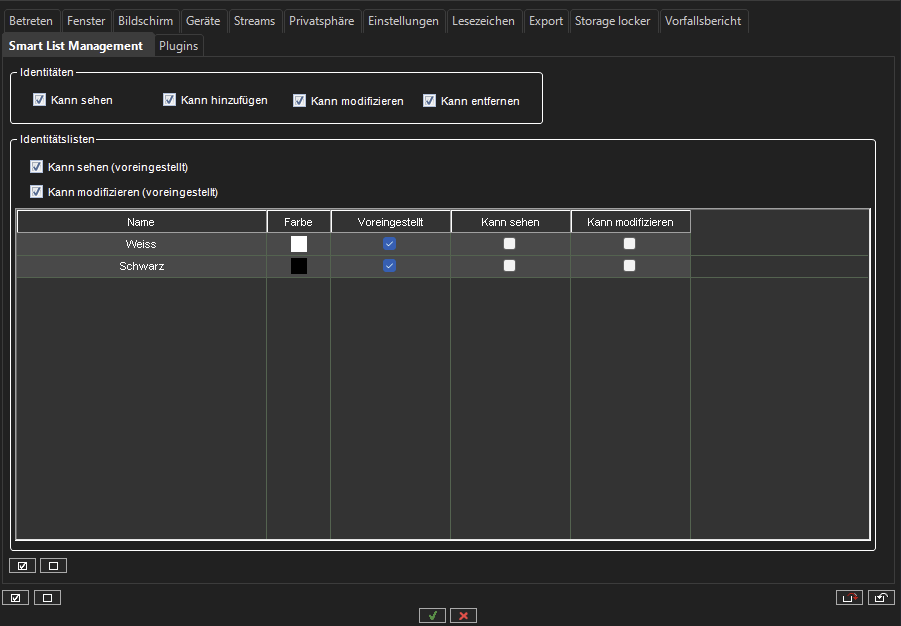The width and height of the screenshot is (901, 626).
Task: Click the uncheck-all icon in the bottom row left of the green checkmark
Action: click(47, 598)
